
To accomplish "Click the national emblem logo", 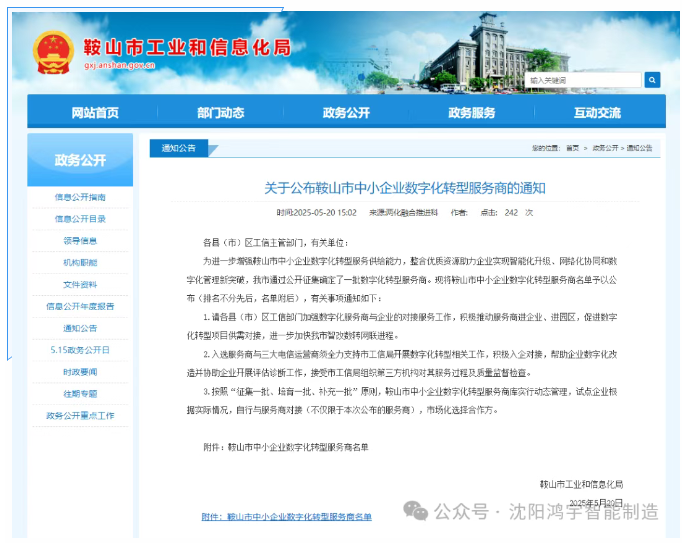I will pos(53,51).
